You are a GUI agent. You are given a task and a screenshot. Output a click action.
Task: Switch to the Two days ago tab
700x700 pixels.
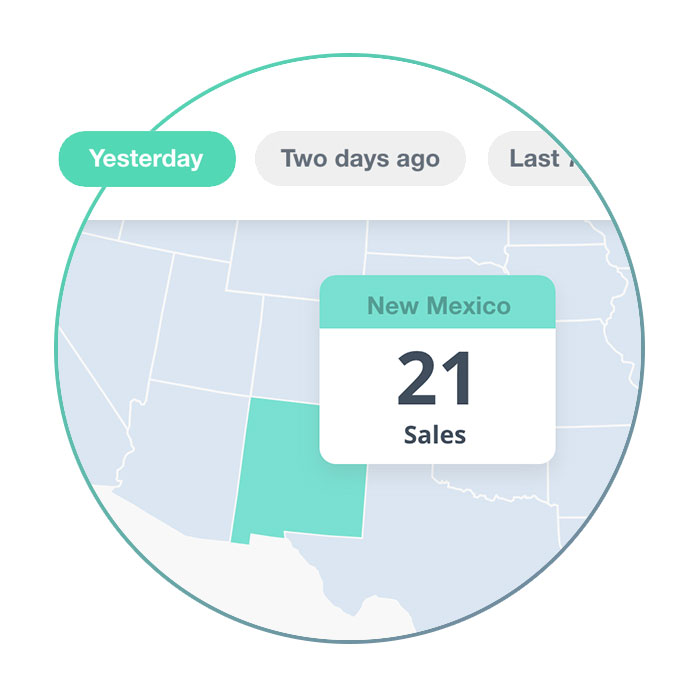360,159
